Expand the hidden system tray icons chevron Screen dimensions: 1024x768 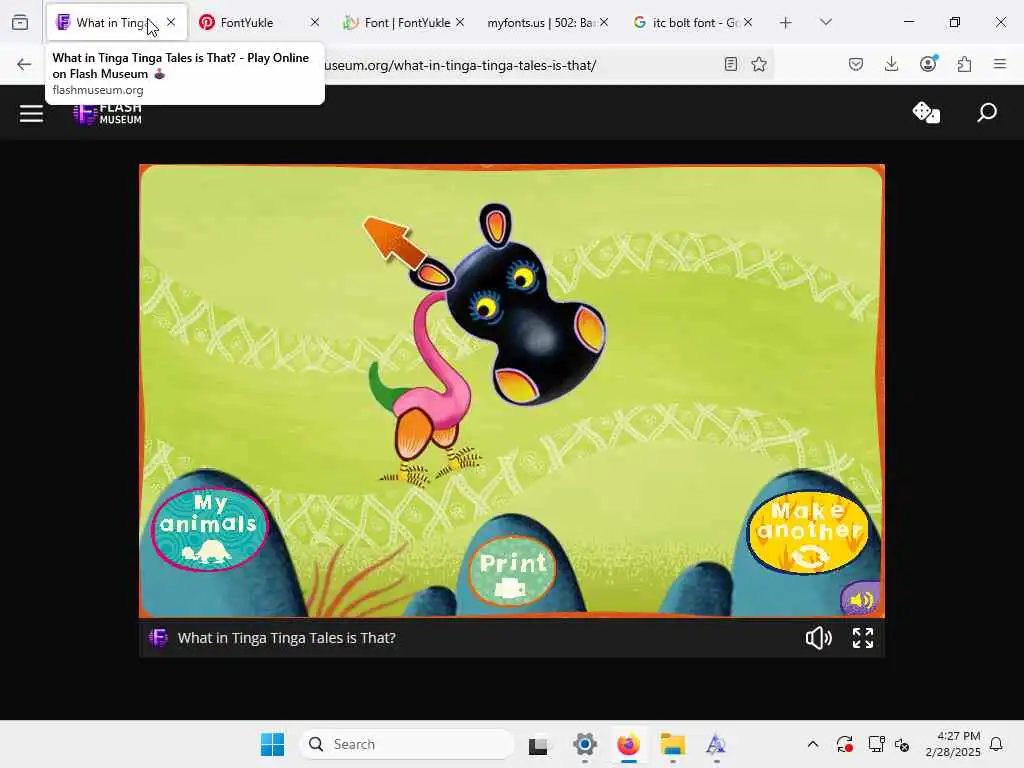tap(812, 744)
